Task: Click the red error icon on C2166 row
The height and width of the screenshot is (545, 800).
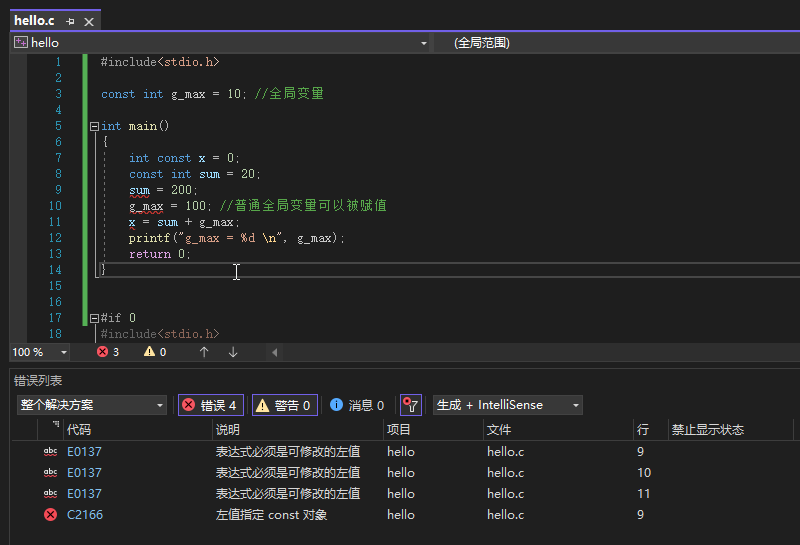Action: tap(51, 514)
